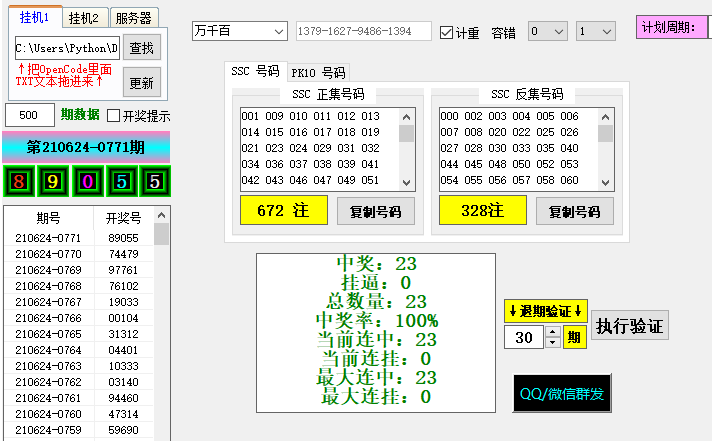Select the PK10 号码 tab
The height and width of the screenshot is (441, 712).
tap(318, 73)
